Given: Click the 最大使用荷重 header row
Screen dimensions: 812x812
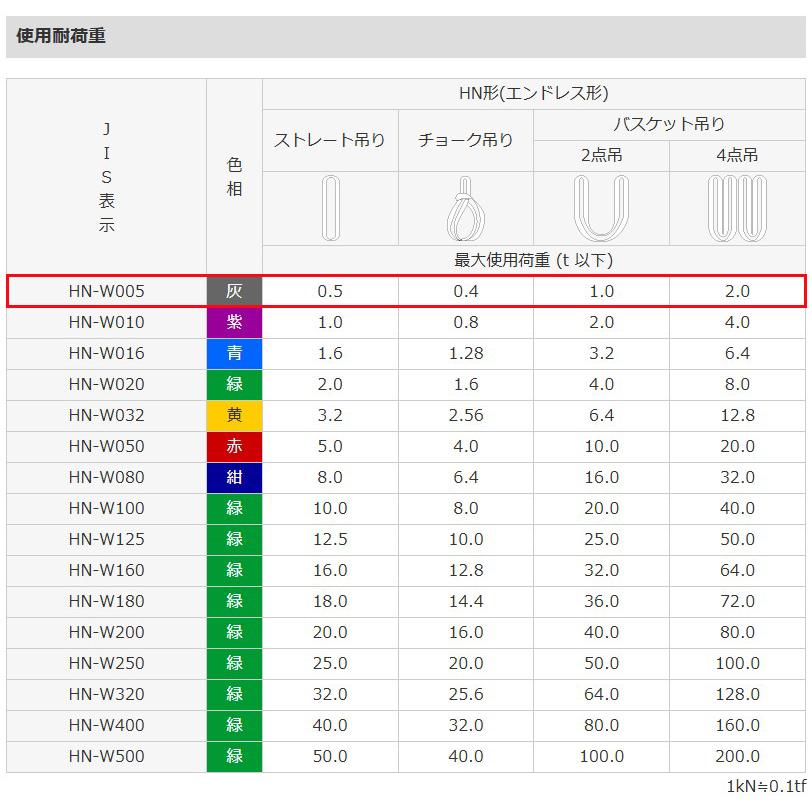Looking at the screenshot, I should (x=533, y=258).
